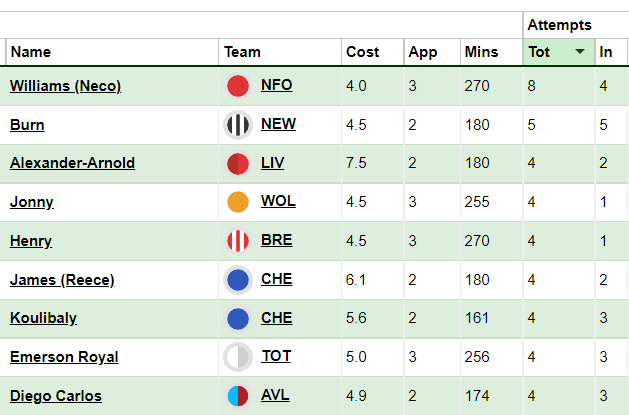The image size is (629, 415).
Task: Open Emerson Royal player link
Action: tap(64, 356)
